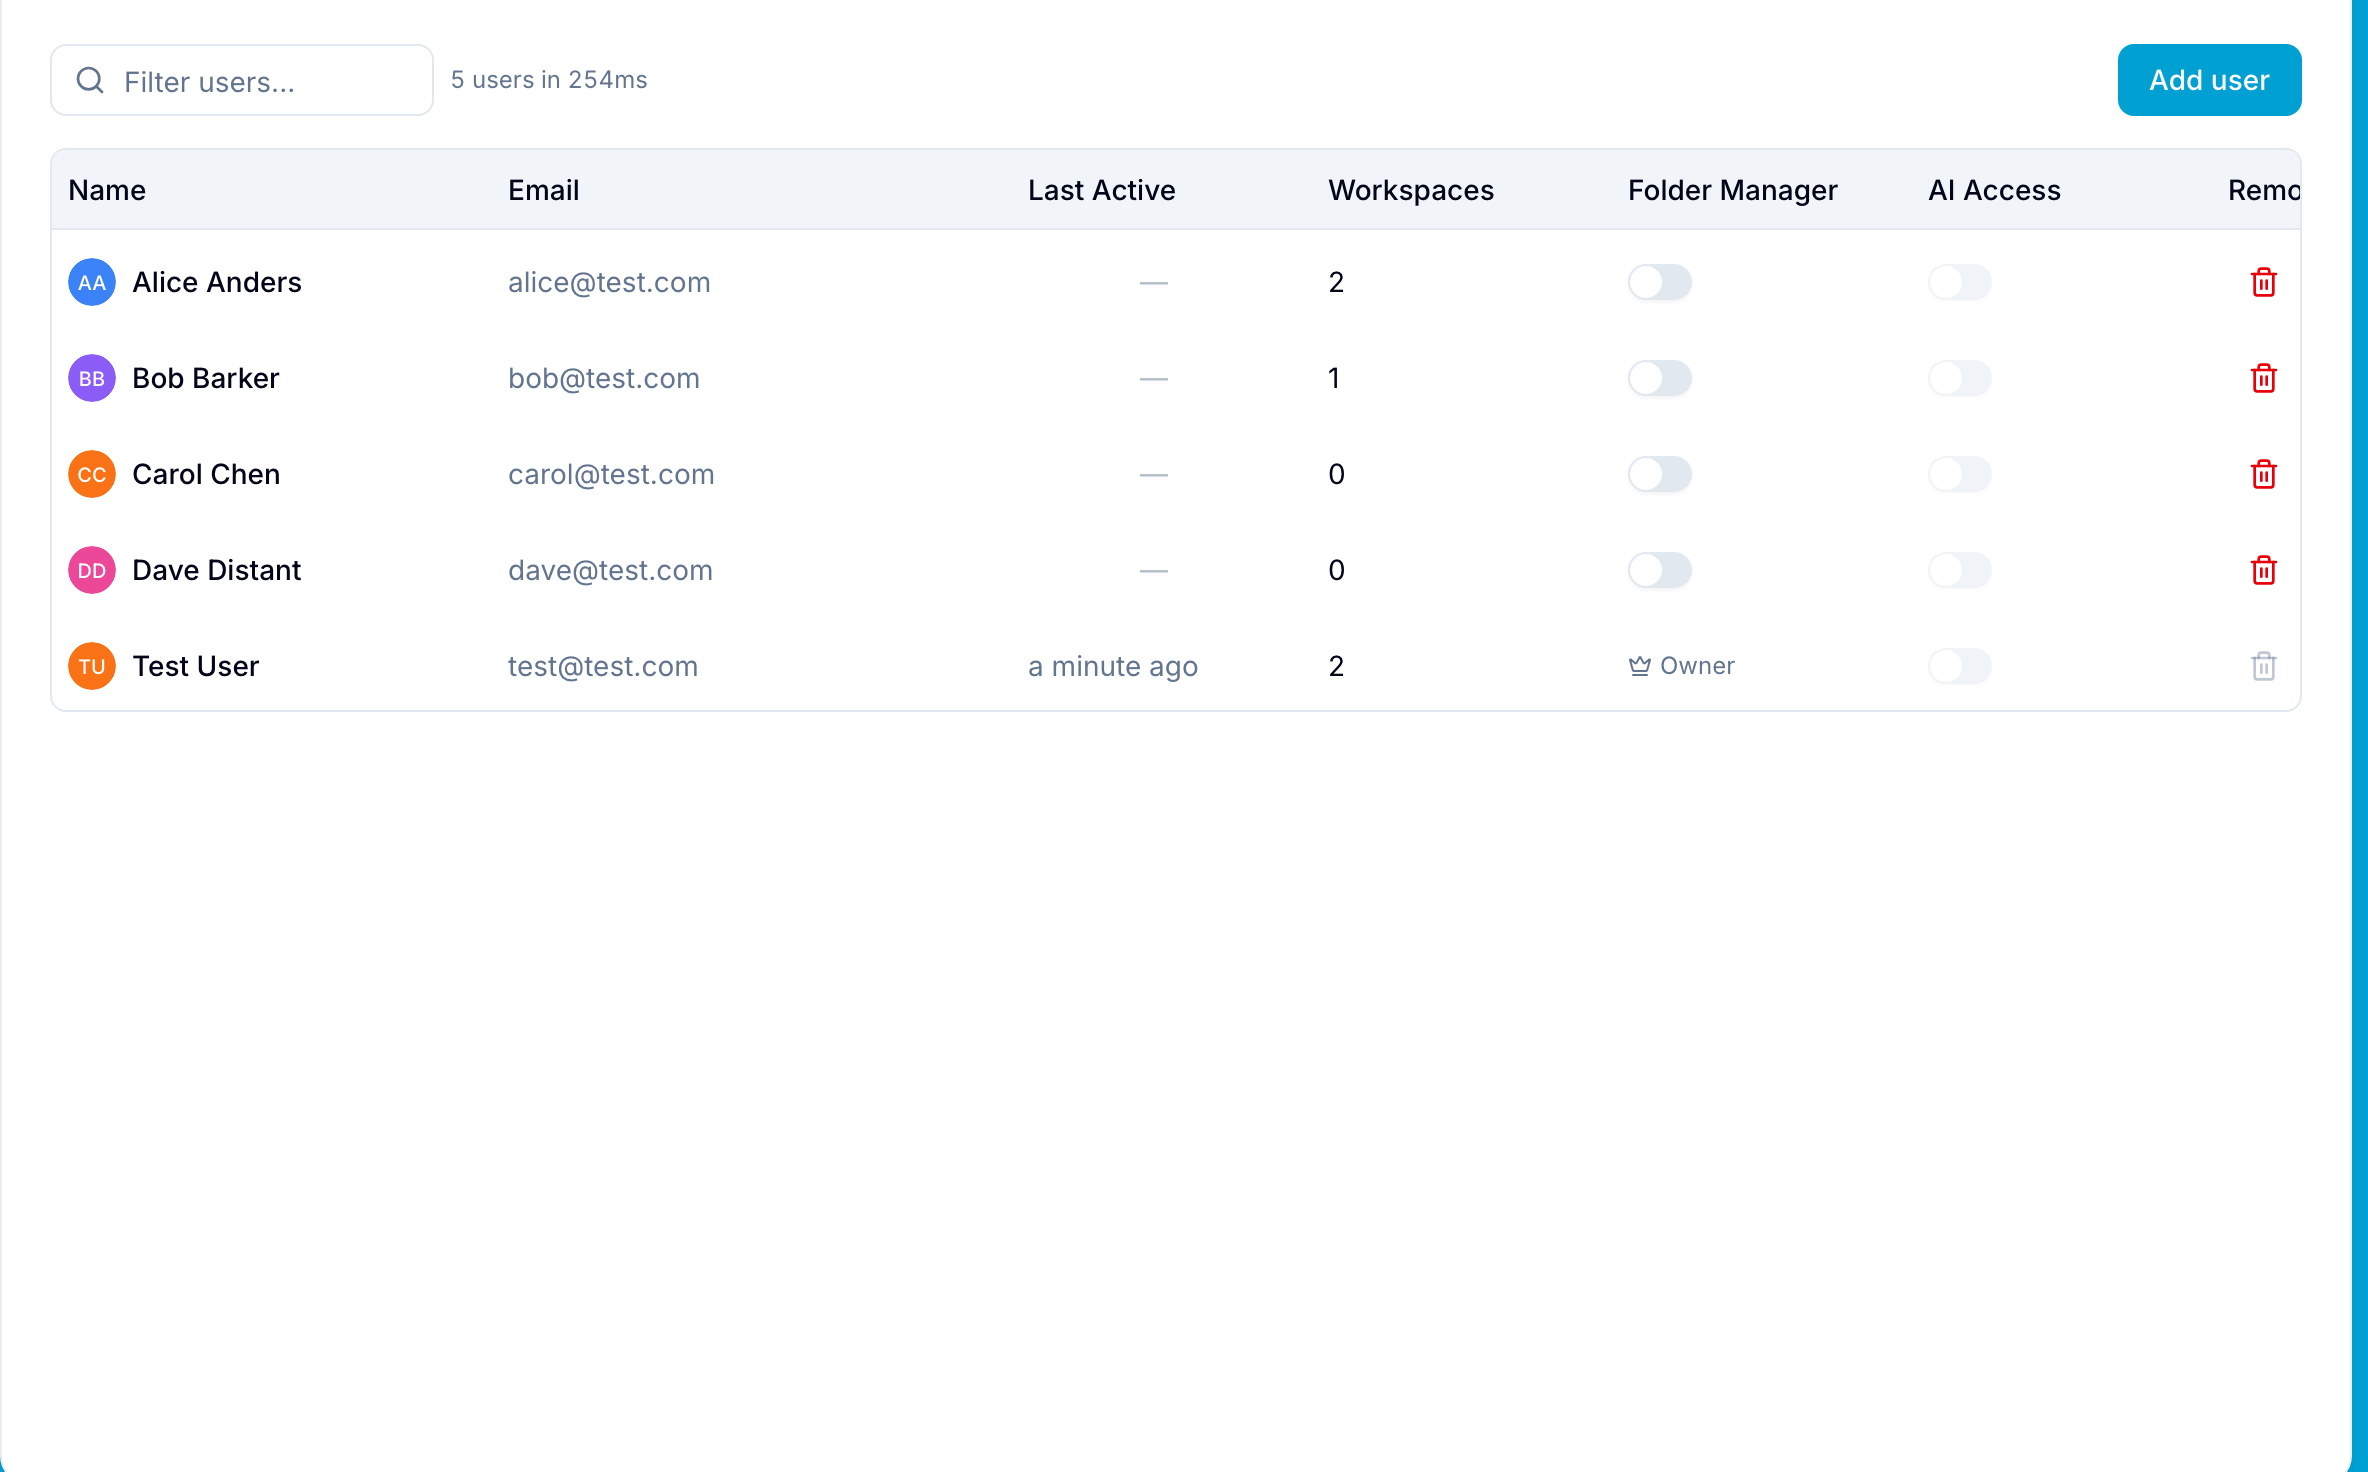Image resolution: width=2368 pixels, height=1472 pixels.
Task: Click Dave Distant's workspace count 0
Action: point(1336,570)
